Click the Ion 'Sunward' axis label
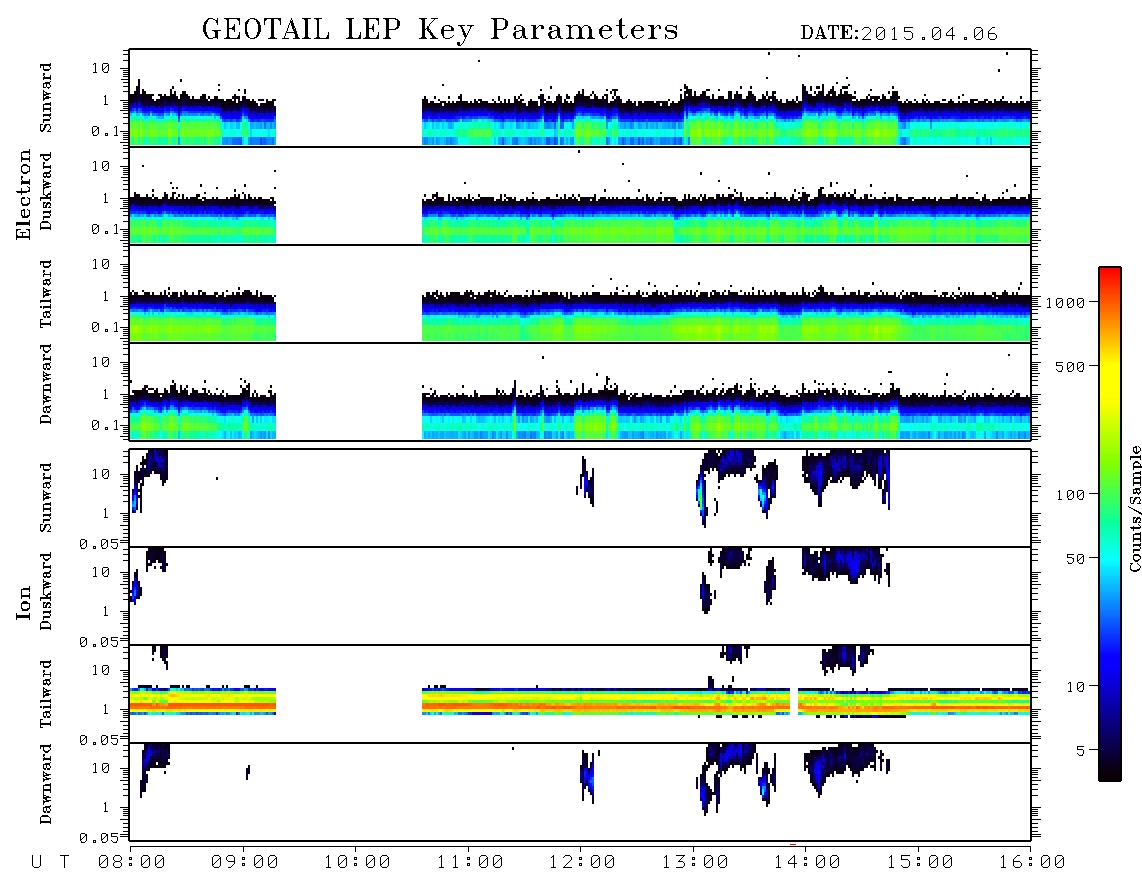 [x=46, y=498]
